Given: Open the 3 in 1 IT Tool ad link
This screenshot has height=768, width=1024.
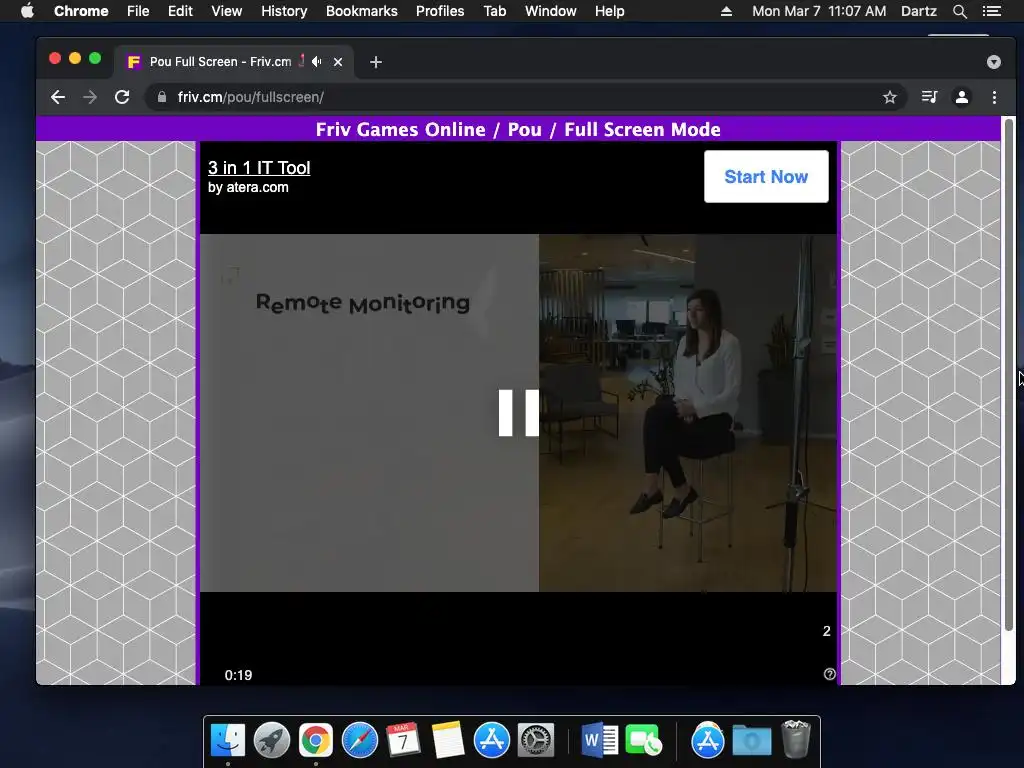Looking at the screenshot, I should click(259, 168).
